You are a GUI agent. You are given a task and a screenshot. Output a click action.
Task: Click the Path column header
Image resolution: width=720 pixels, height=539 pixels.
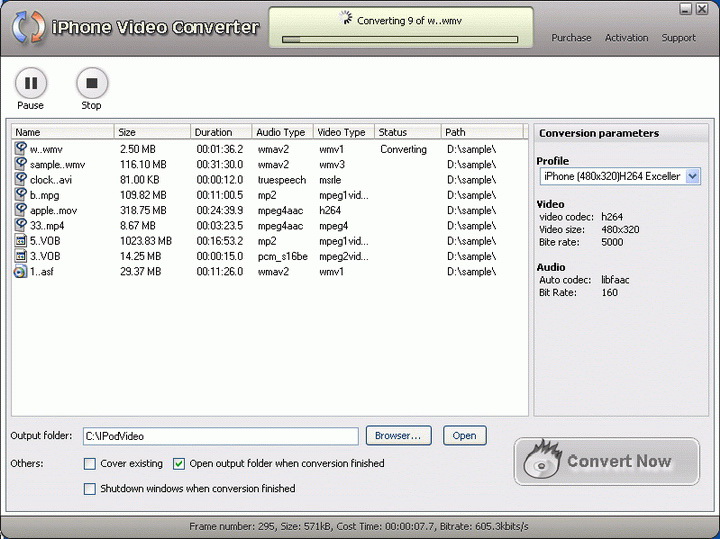482,132
